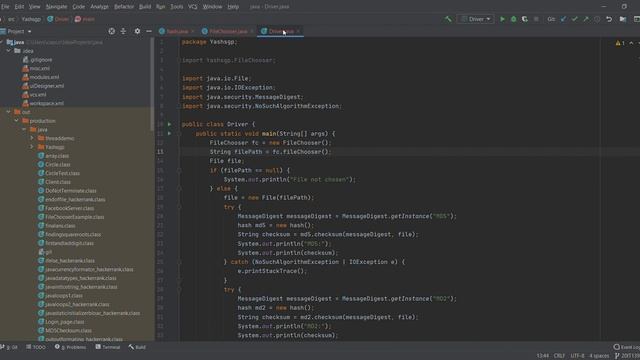
Task: Open the Event Log
Action: point(627,347)
